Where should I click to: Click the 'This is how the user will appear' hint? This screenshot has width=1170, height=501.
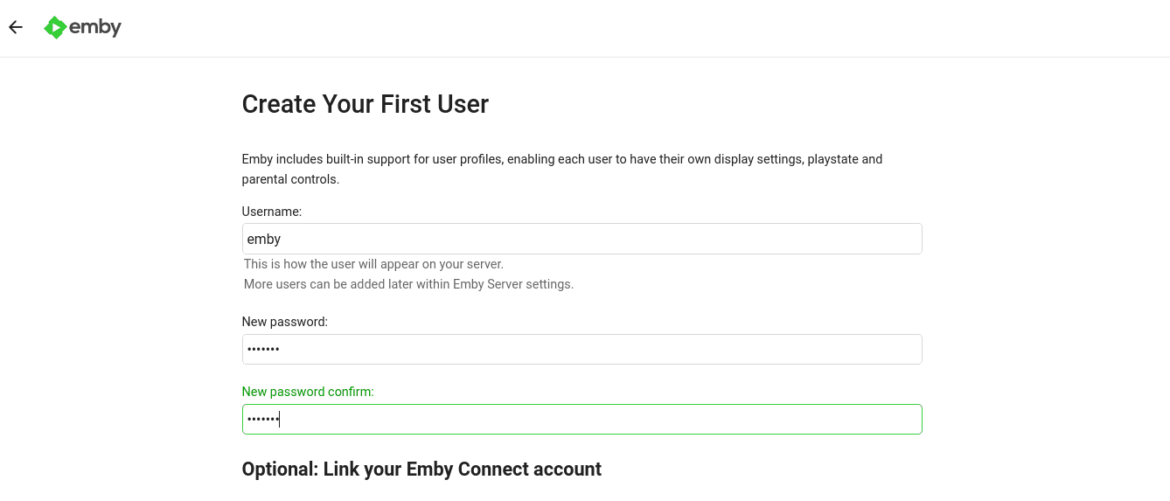click(x=374, y=264)
